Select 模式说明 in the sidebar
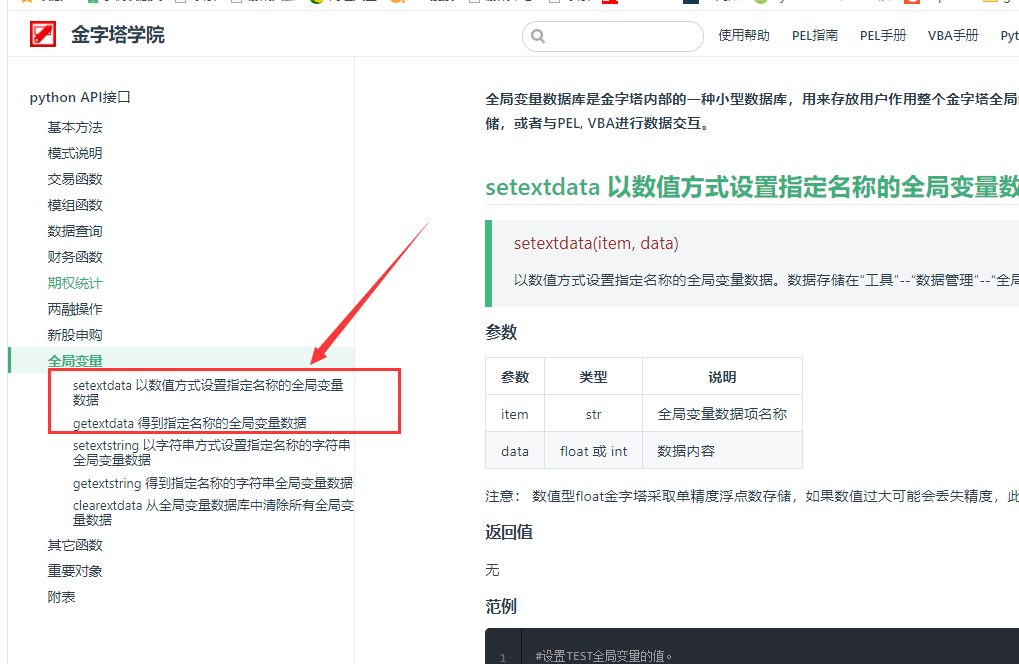The height and width of the screenshot is (664, 1019). 75,153
